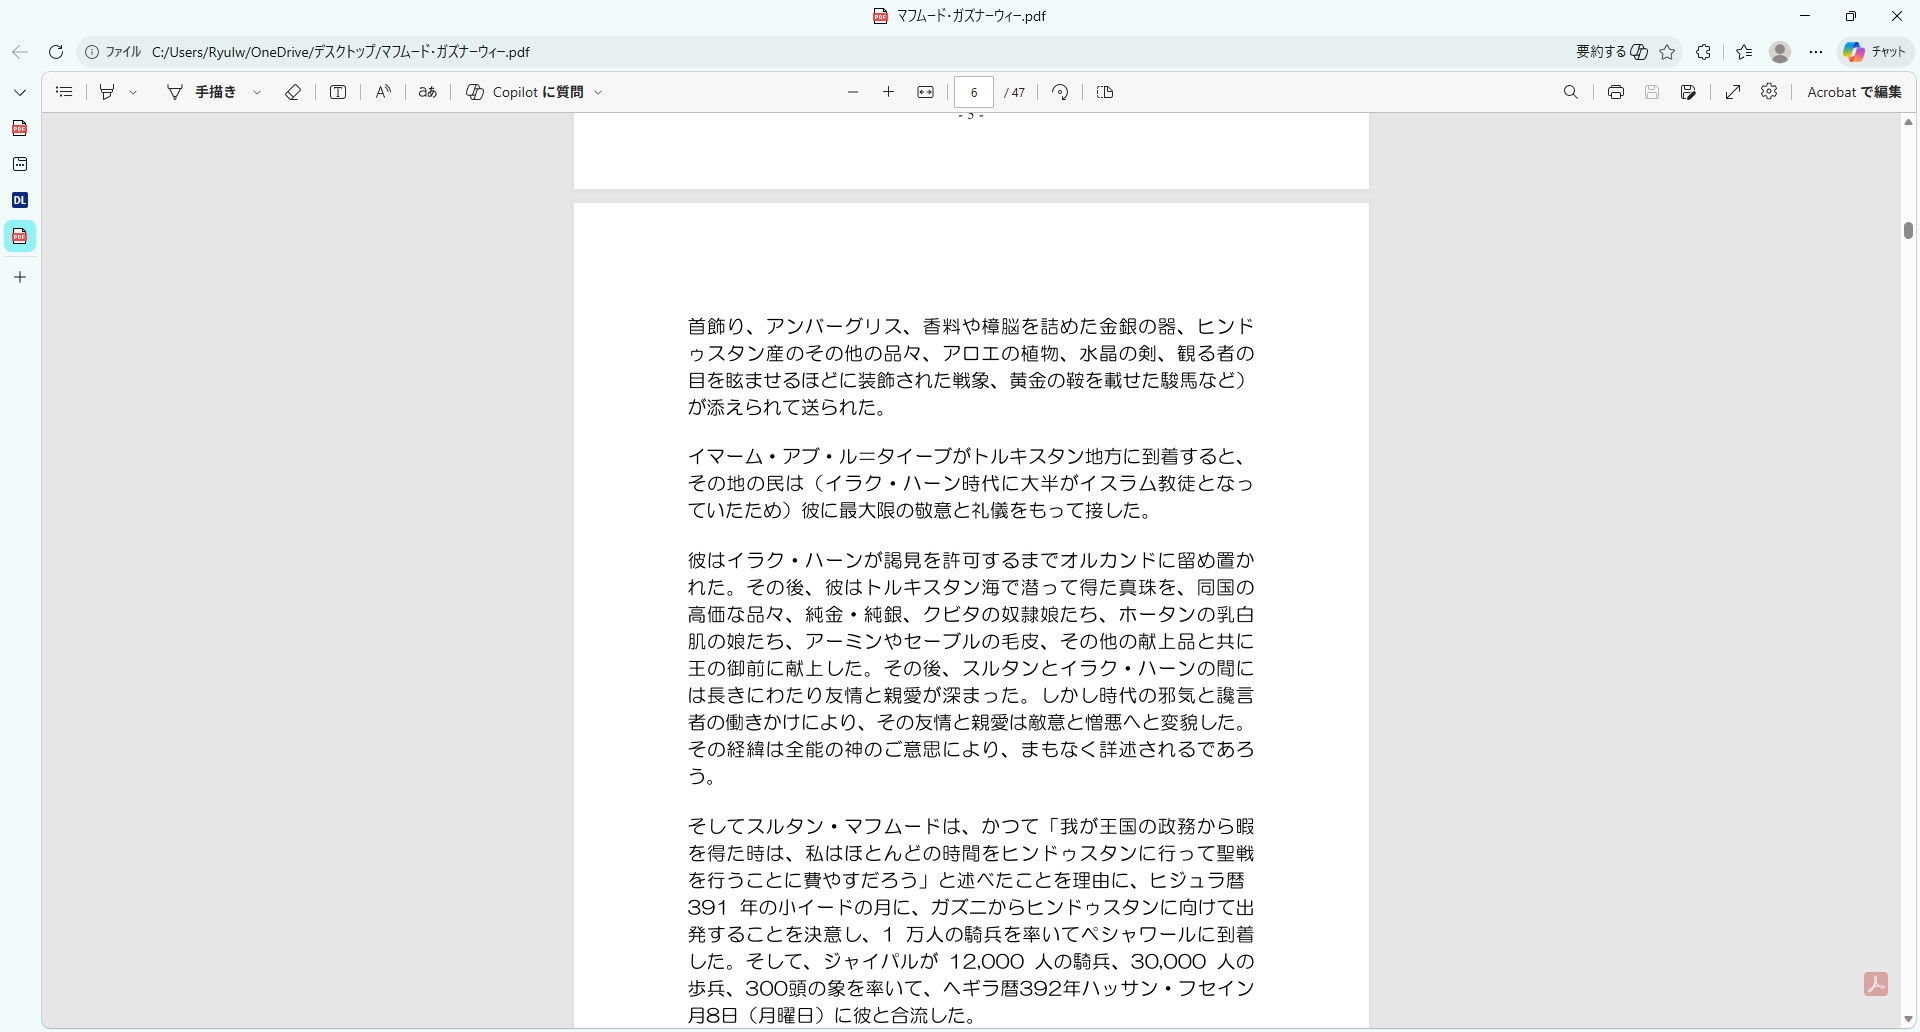Enter full screen mode
1920x1032 pixels.
click(1733, 92)
